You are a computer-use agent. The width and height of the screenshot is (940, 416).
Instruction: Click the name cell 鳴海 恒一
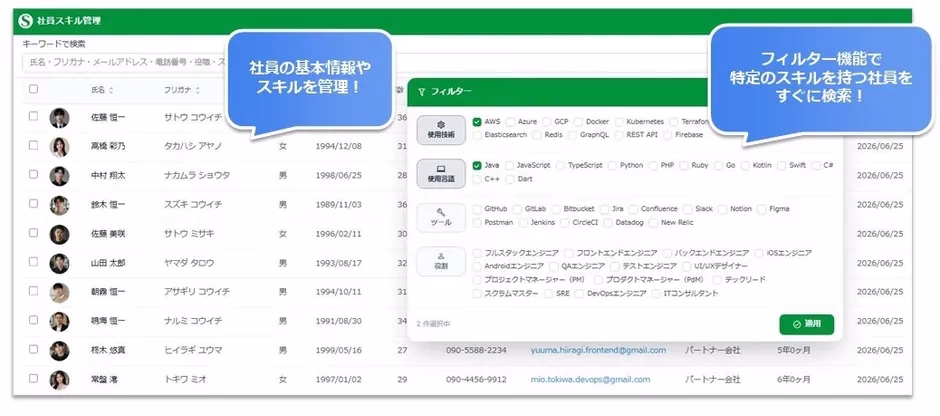point(108,321)
